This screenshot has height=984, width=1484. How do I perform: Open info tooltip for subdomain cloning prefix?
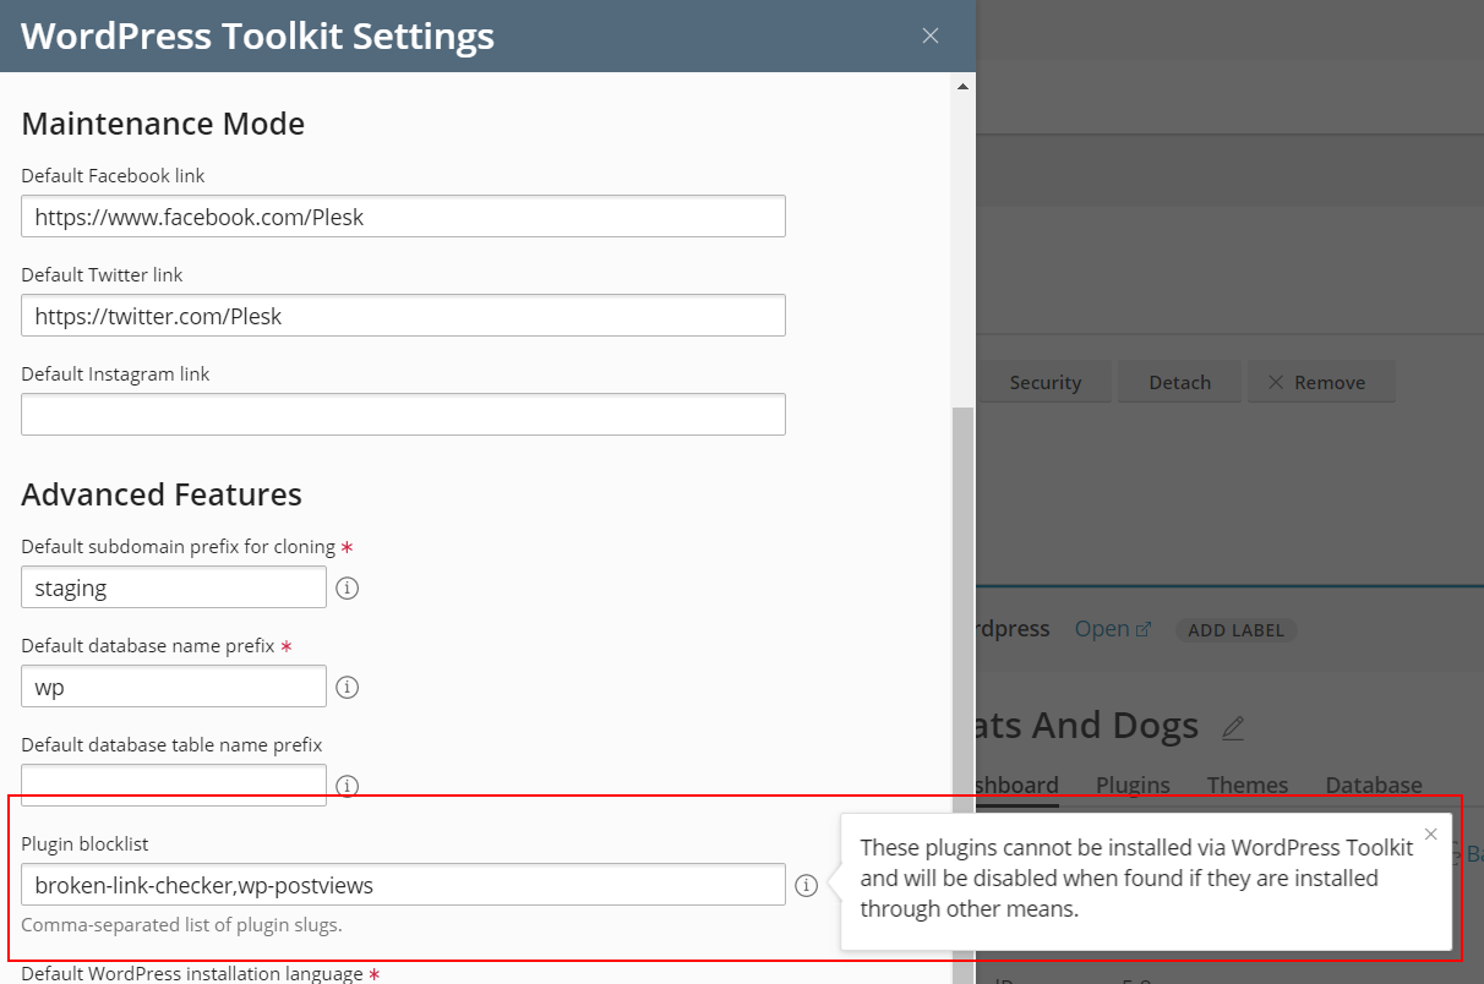[346, 588]
